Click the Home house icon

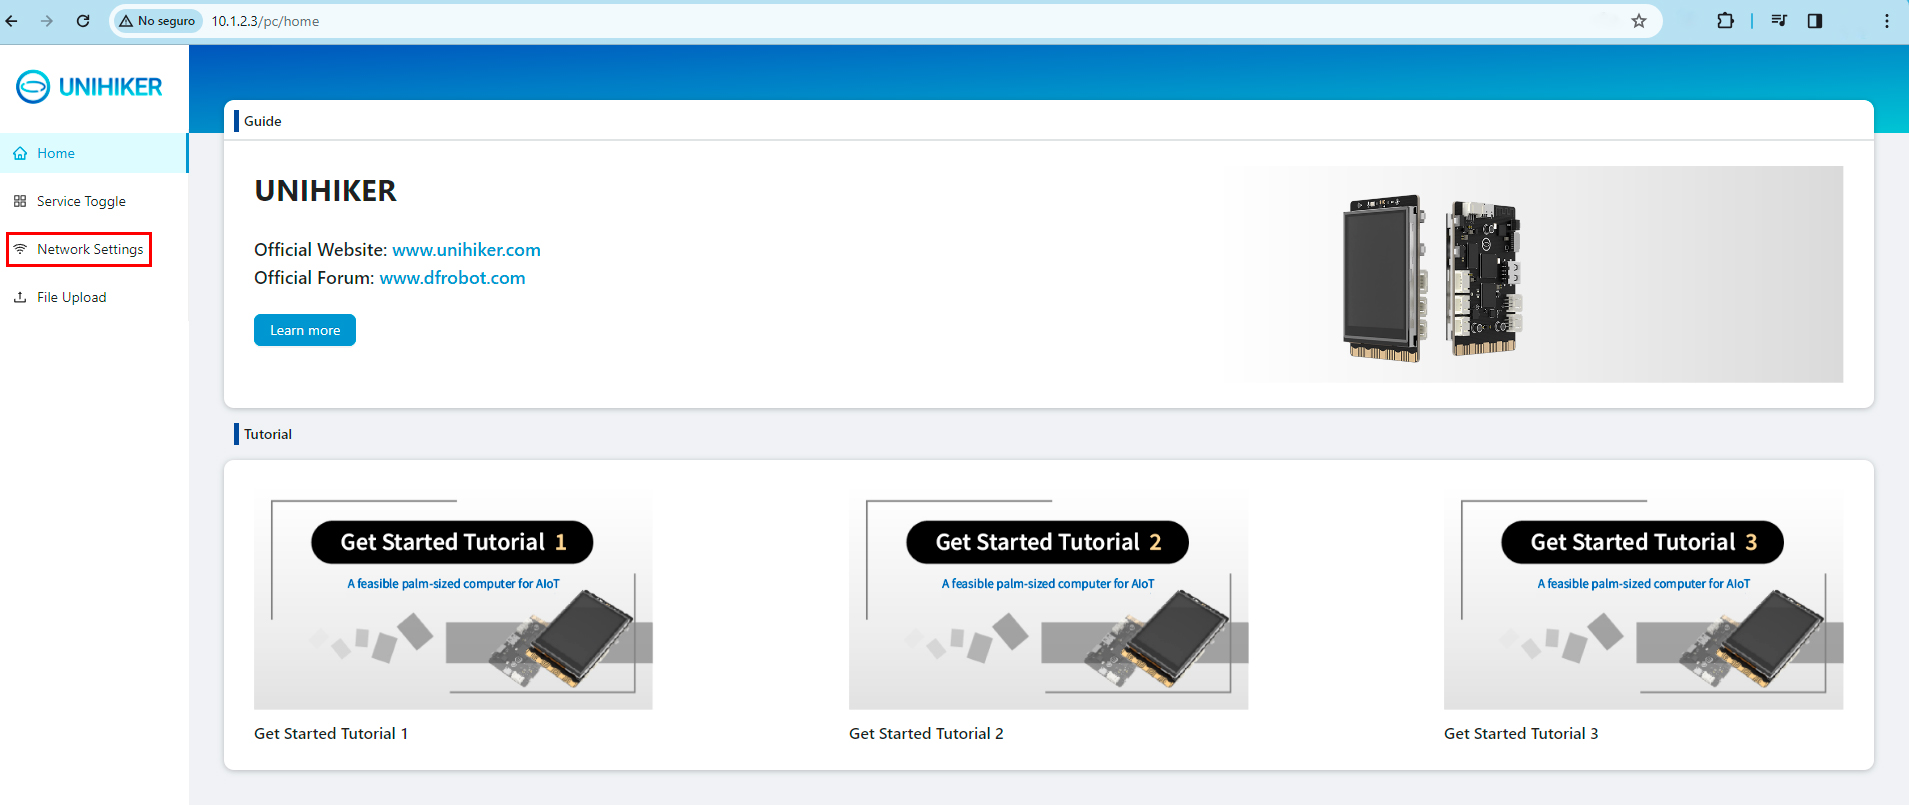click(x=20, y=154)
